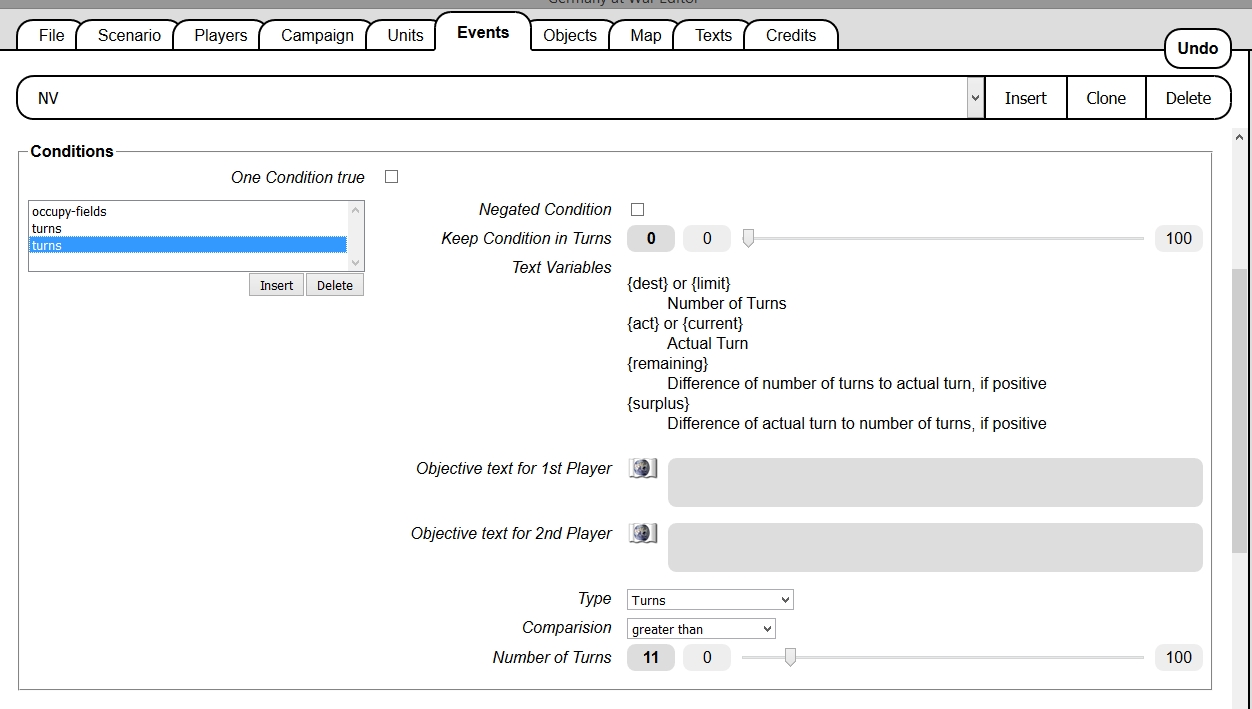The image size is (1252, 709).
Task: Click the minimum value 0 of Keep Condition slider
Action: 707,238
